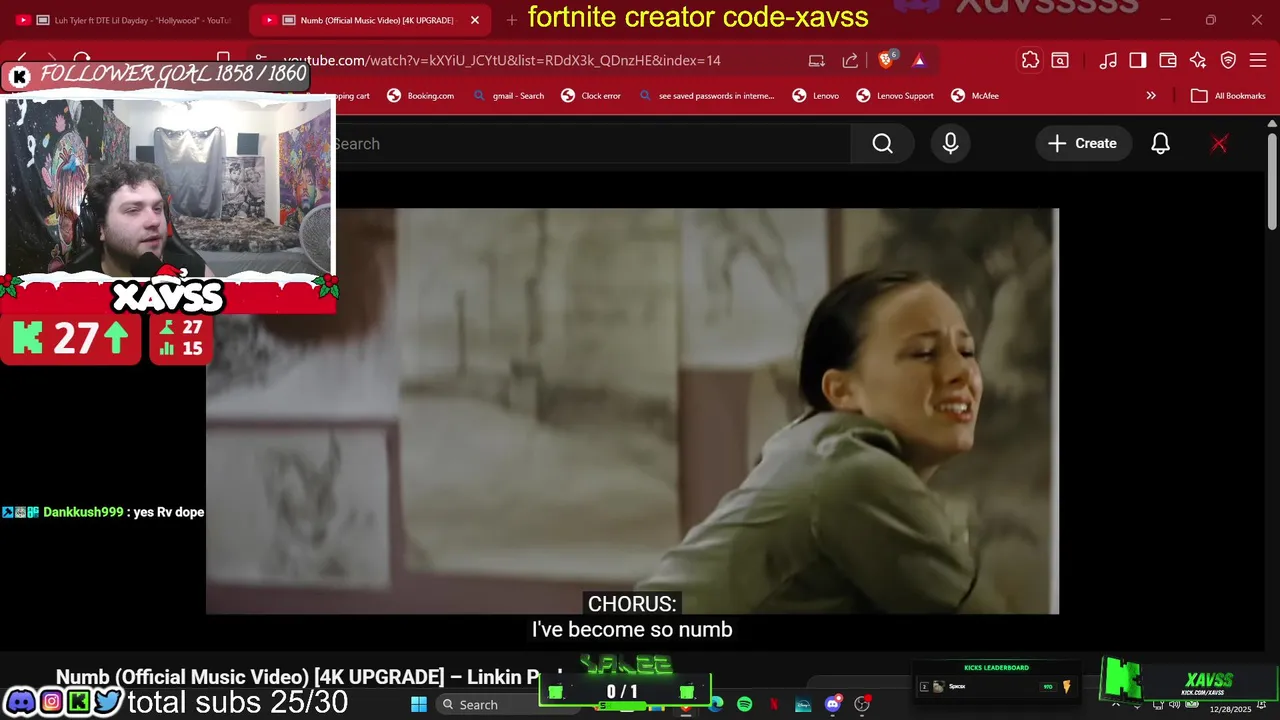Image resolution: width=1280 pixels, height=720 pixels.
Task: Open the Clock error bookmark
Action: (591, 96)
